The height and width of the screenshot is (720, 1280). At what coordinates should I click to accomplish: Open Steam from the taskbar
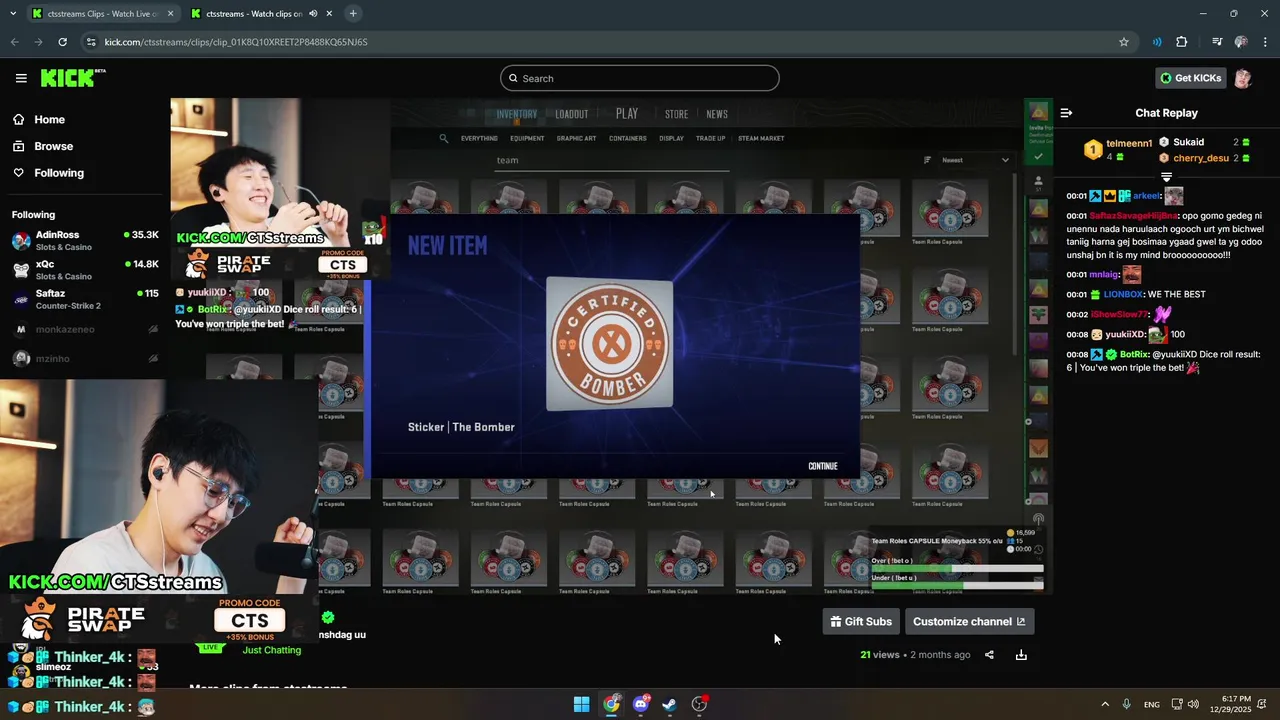[670, 704]
